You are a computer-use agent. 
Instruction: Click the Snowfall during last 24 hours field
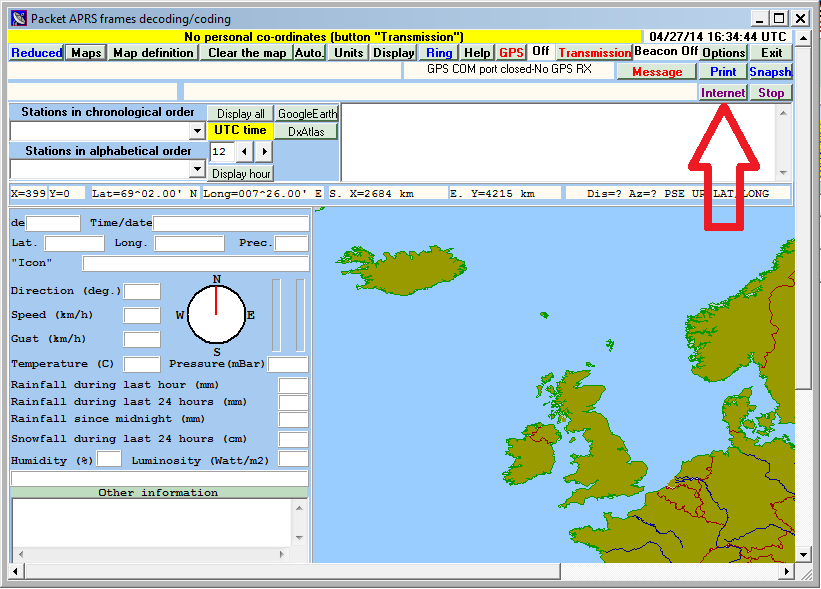(x=293, y=439)
